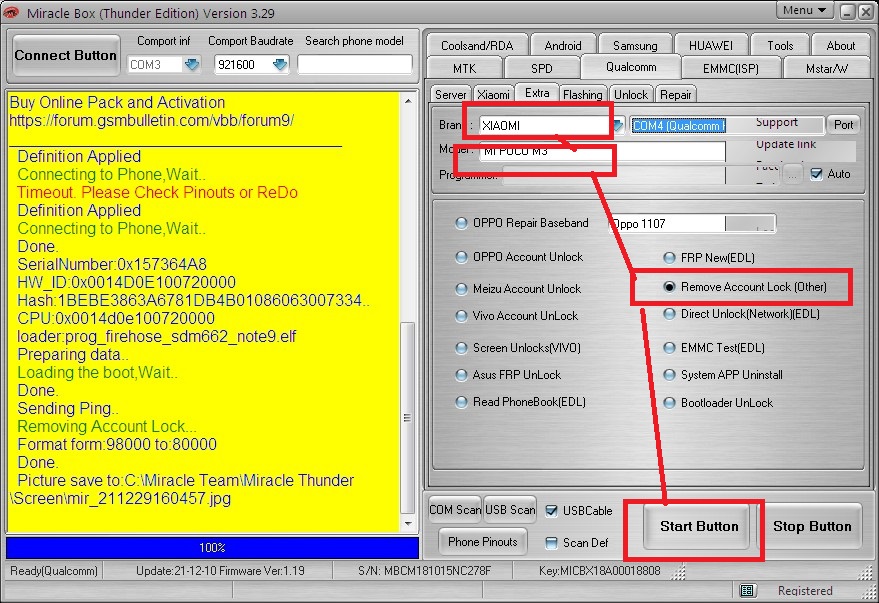Focus the Search phone model field

[x=355, y=64]
